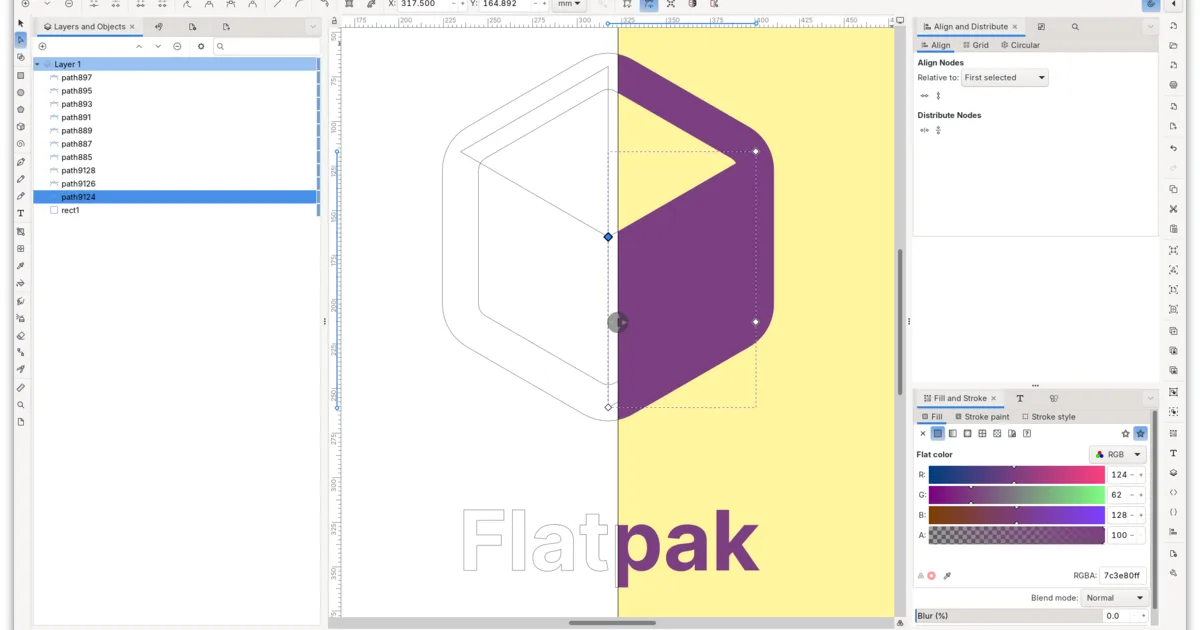The image size is (1200, 630).
Task: Select the Measure ruler tool
Action: coord(21,387)
